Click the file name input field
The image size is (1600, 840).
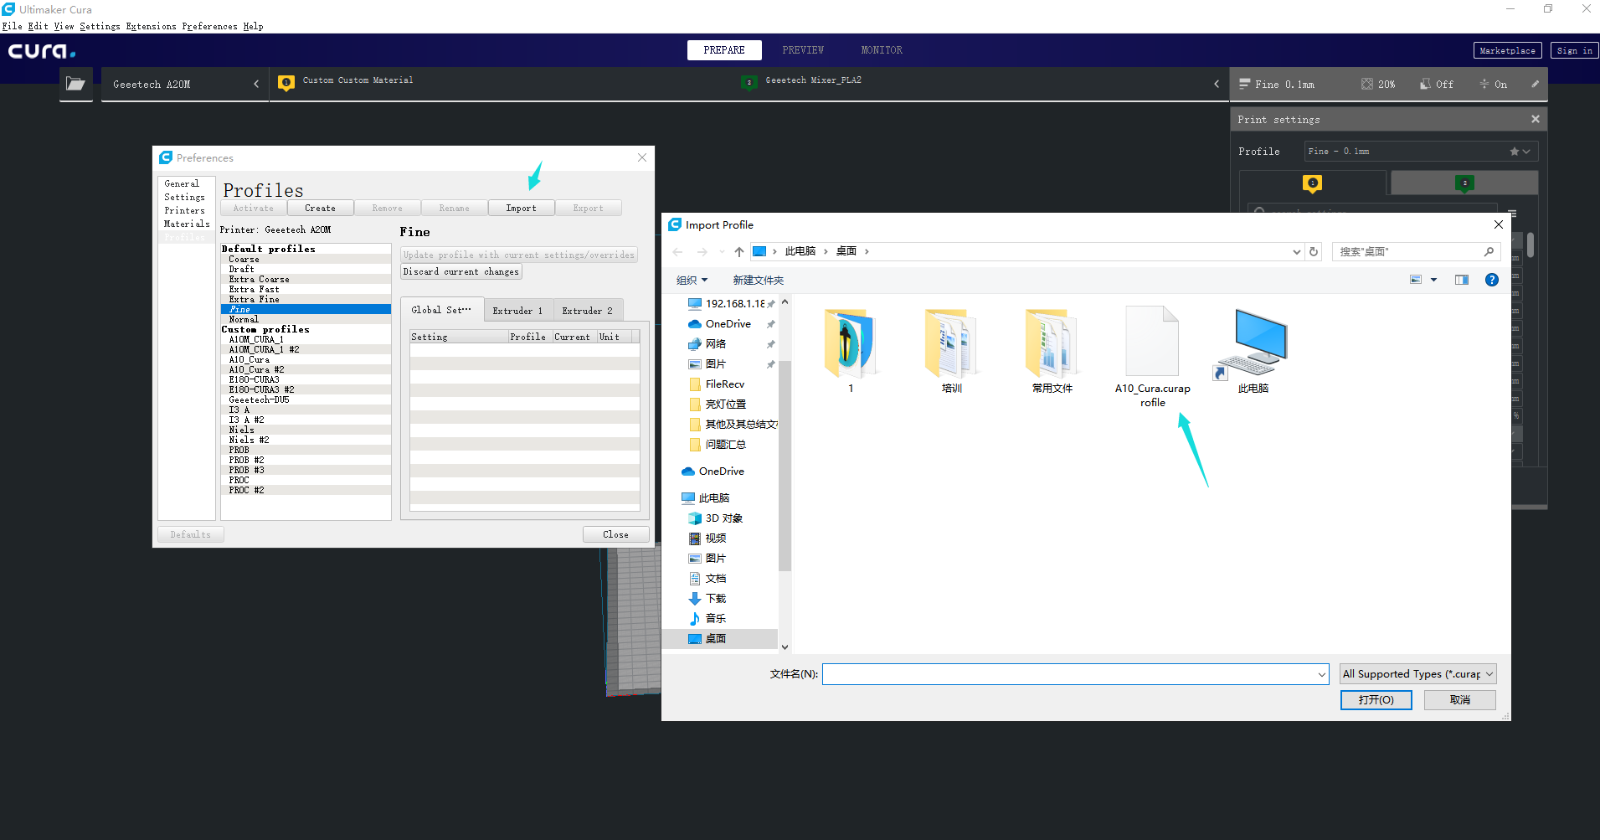point(1068,674)
